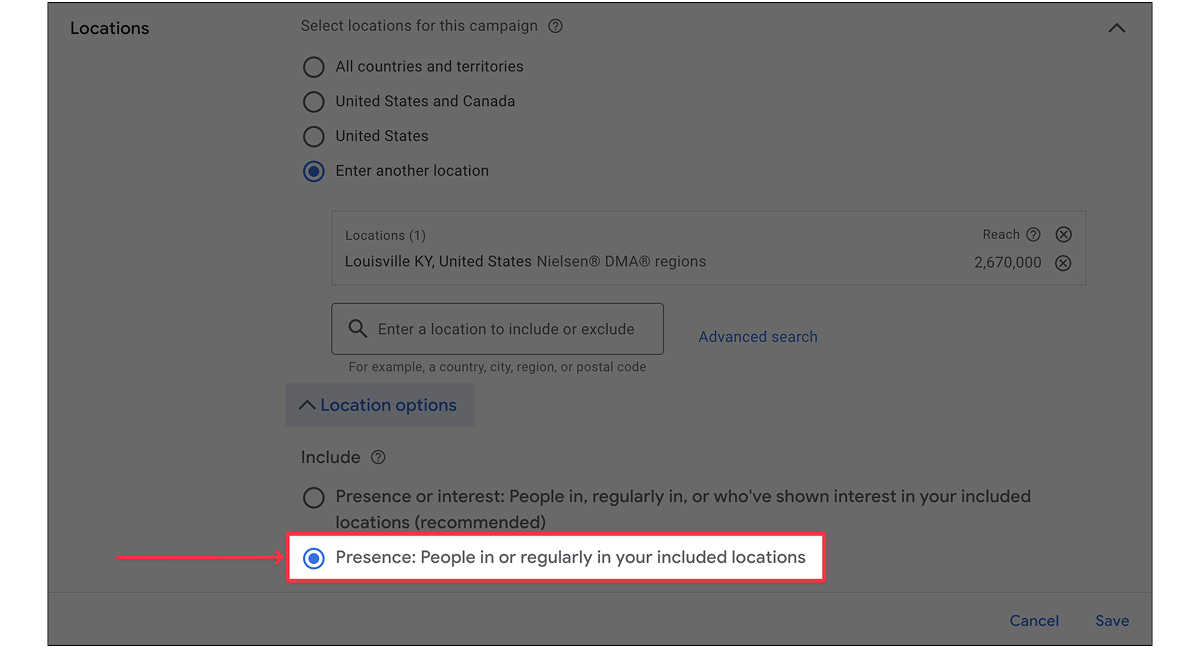Click the Locations section title
Screen dimensions: 1200x648
pyautogui.click(x=110, y=28)
